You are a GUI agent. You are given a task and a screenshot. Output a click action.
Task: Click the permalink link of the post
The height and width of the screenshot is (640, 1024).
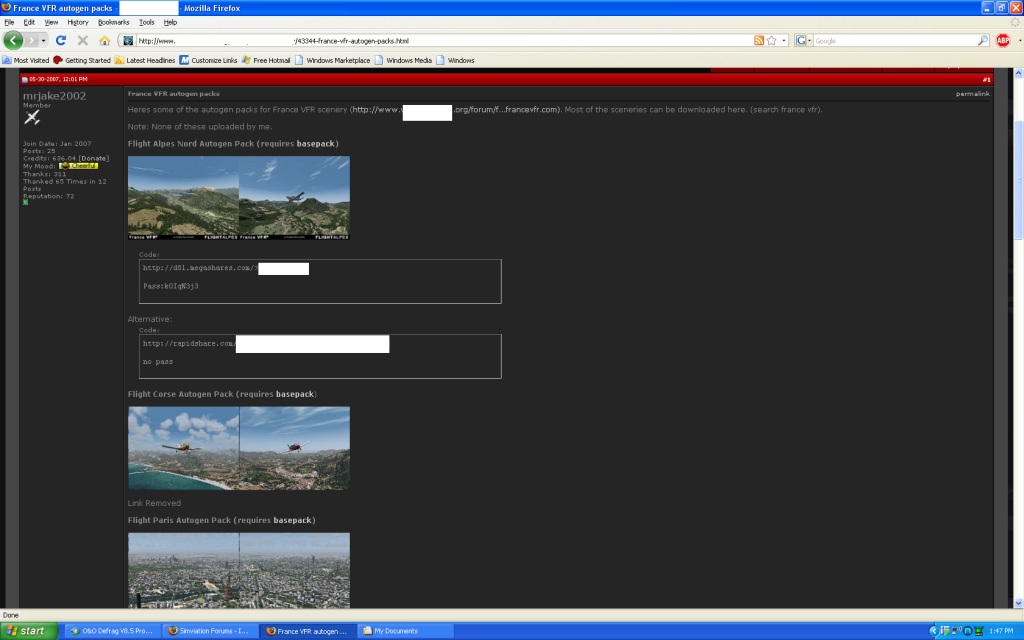tap(972, 93)
